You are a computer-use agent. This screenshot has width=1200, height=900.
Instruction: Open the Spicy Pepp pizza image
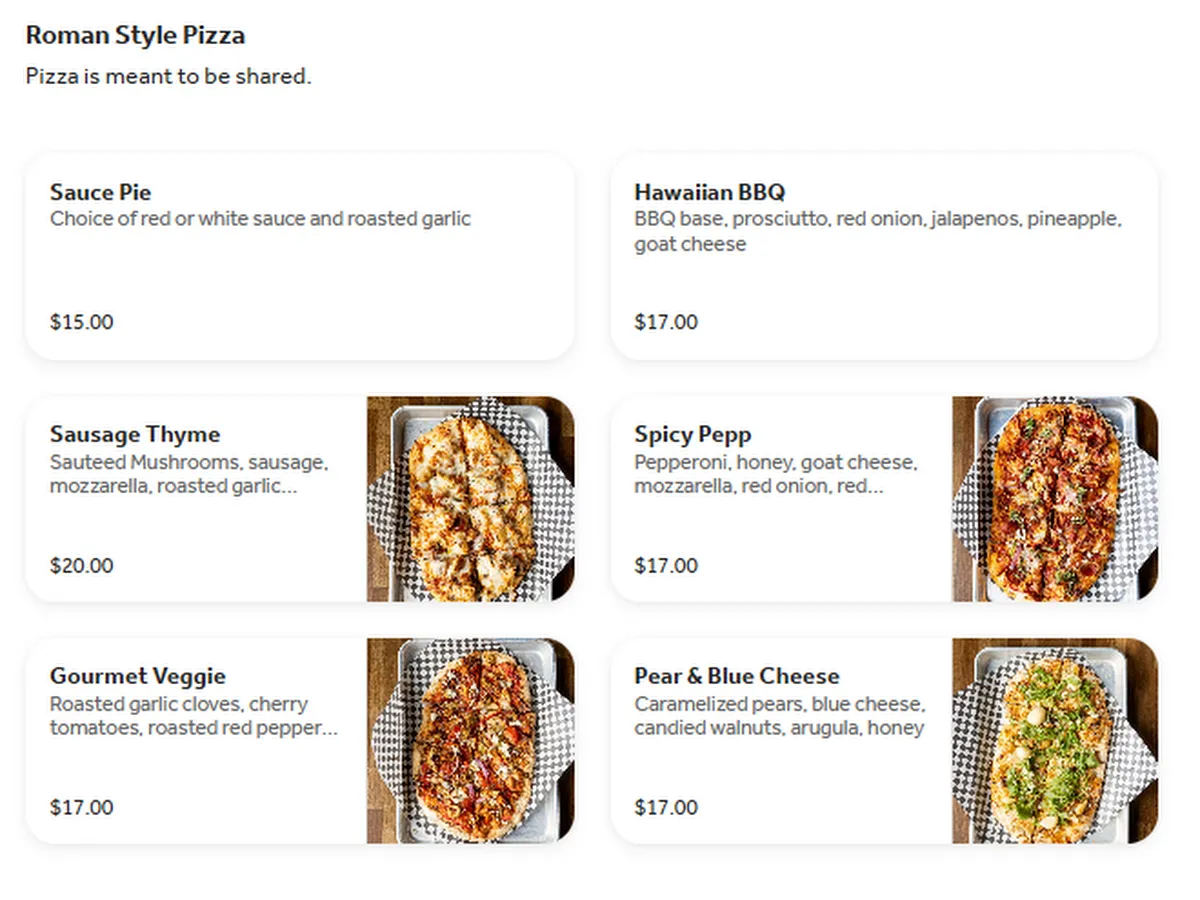pos(1055,499)
